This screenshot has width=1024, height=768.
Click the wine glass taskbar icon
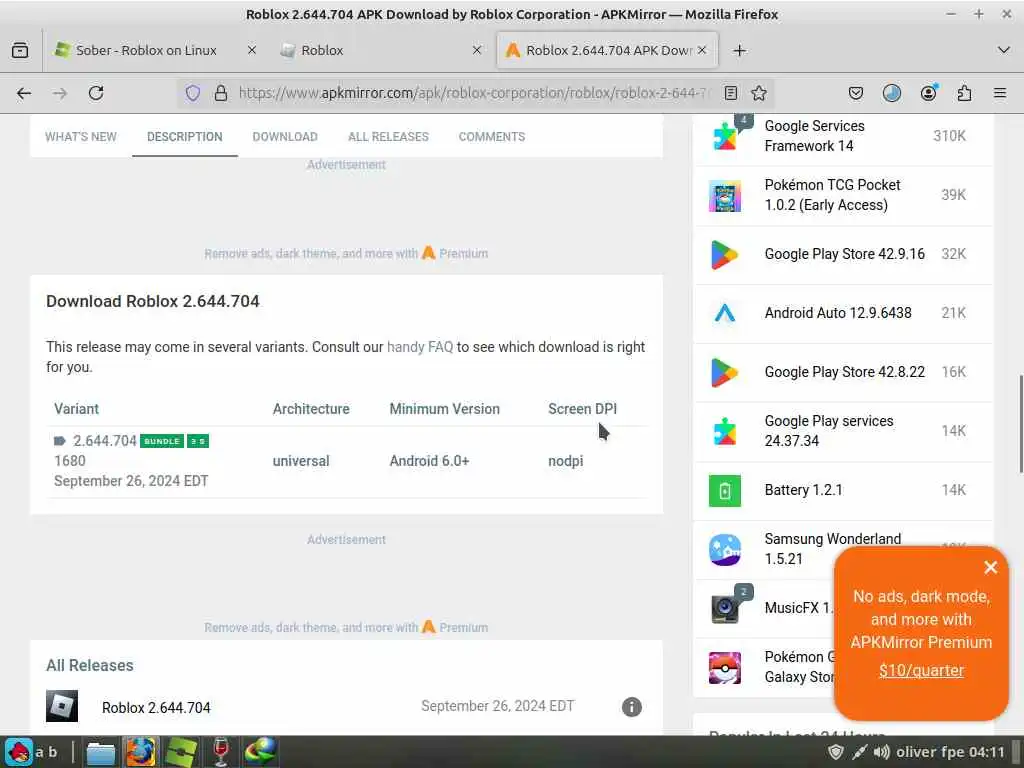point(221,752)
